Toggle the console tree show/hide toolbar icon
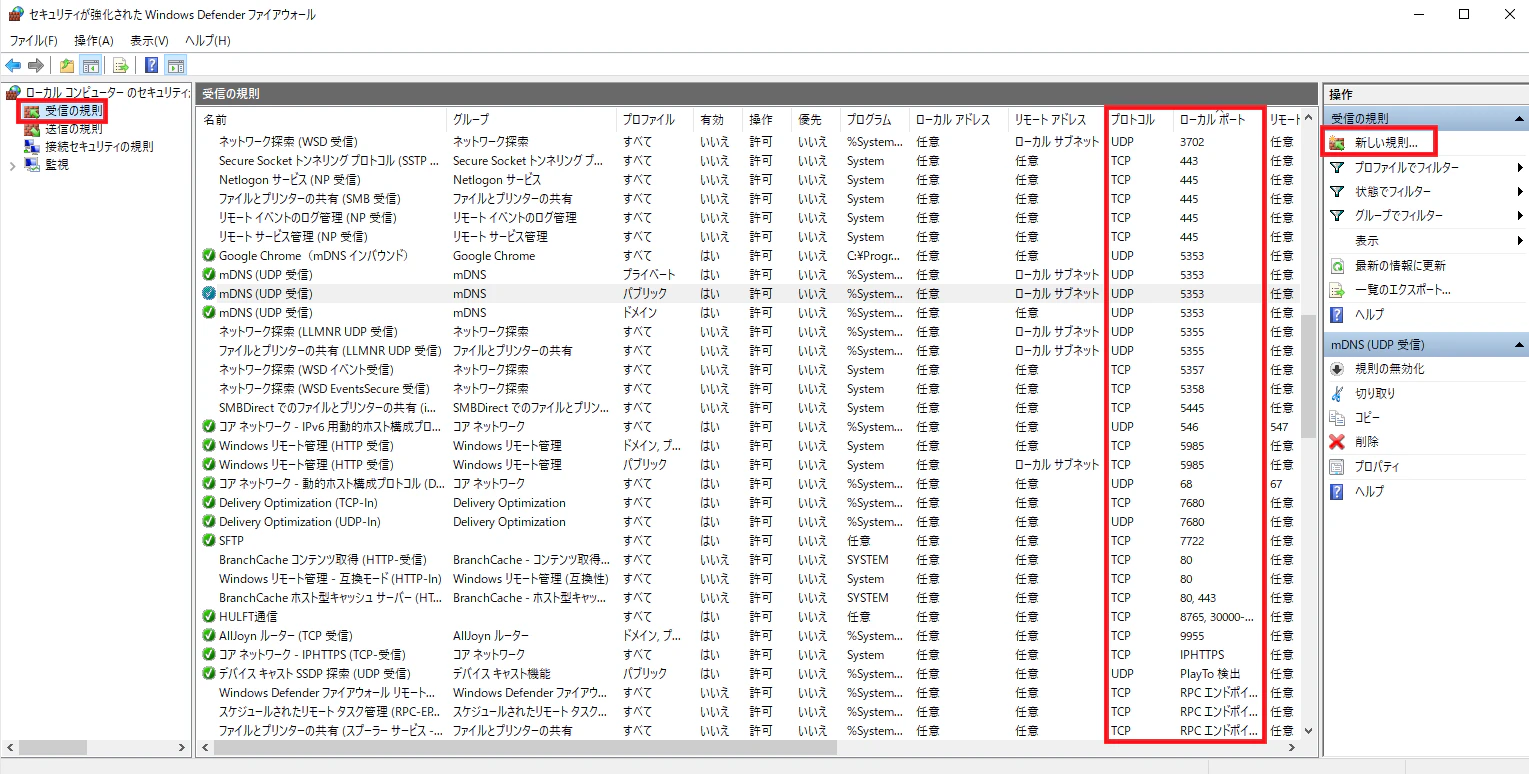Screen dimensions: 1529x774 pyautogui.click(x=91, y=66)
